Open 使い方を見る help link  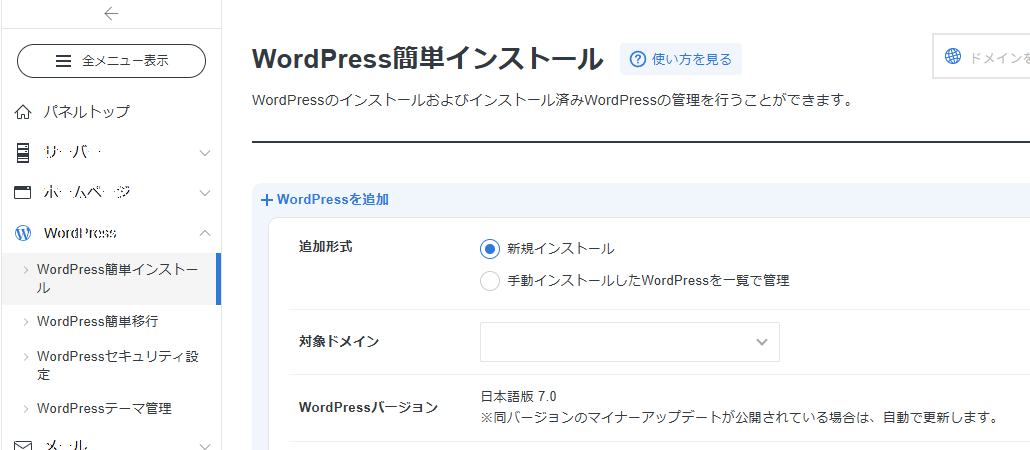tap(681, 59)
